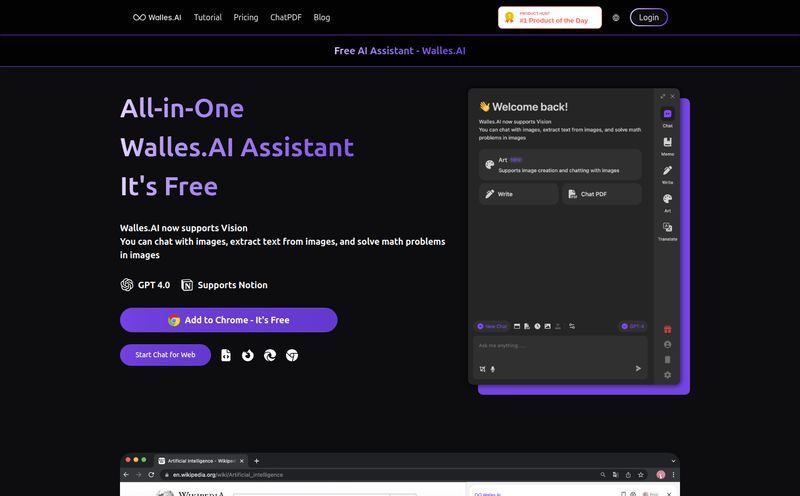Image resolution: width=800 pixels, height=496 pixels.
Task: Click the back arrow in demo browser
Action: point(126,475)
